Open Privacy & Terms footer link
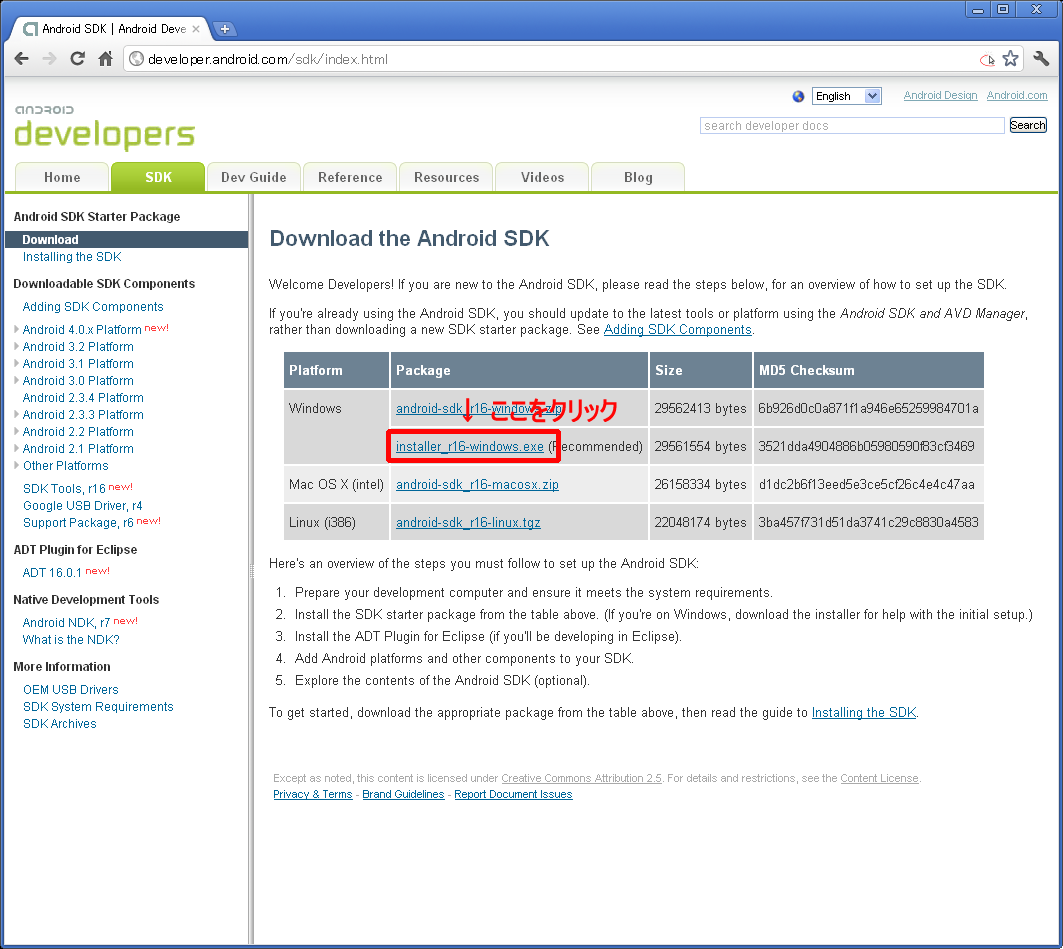 tap(313, 794)
